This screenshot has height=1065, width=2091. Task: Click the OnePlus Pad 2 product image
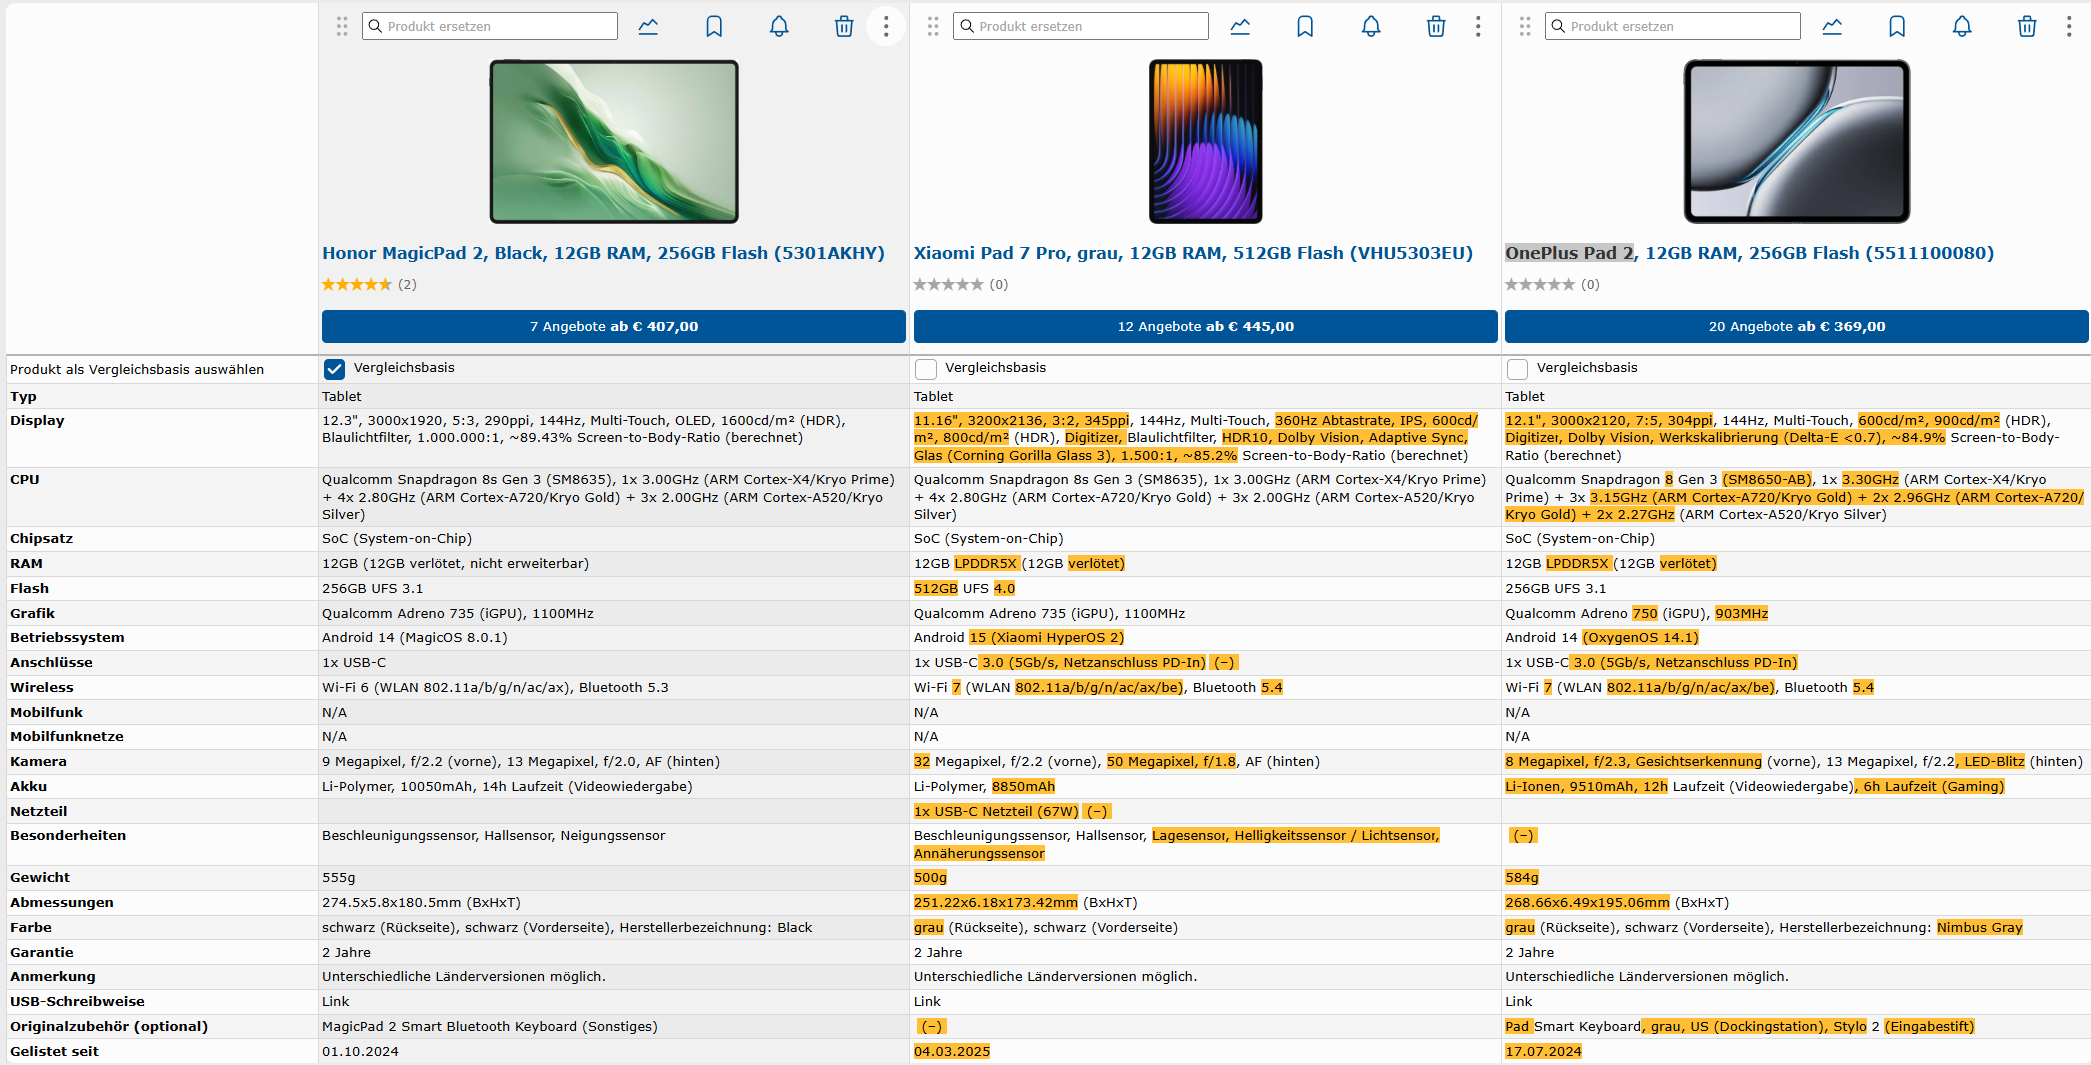[x=1797, y=141]
